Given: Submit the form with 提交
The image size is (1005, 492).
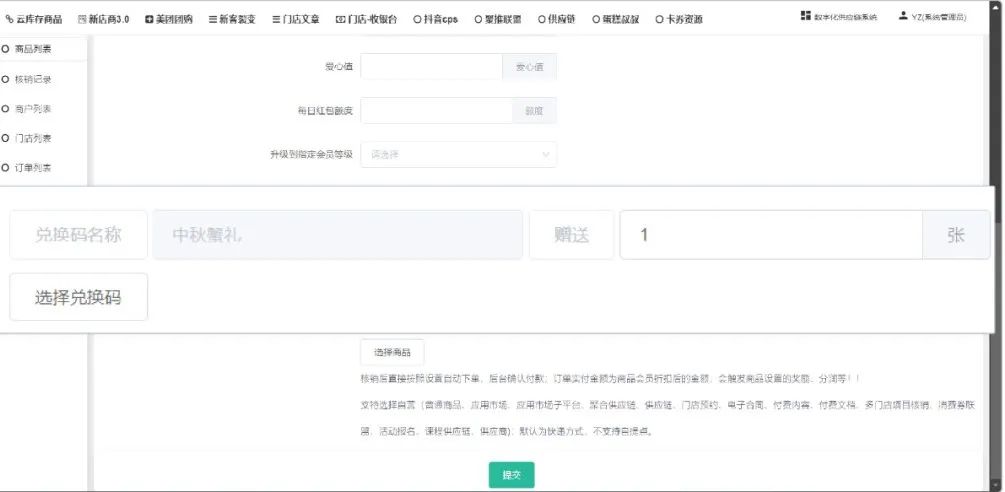Looking at the screenshot, I should [511, 475].
